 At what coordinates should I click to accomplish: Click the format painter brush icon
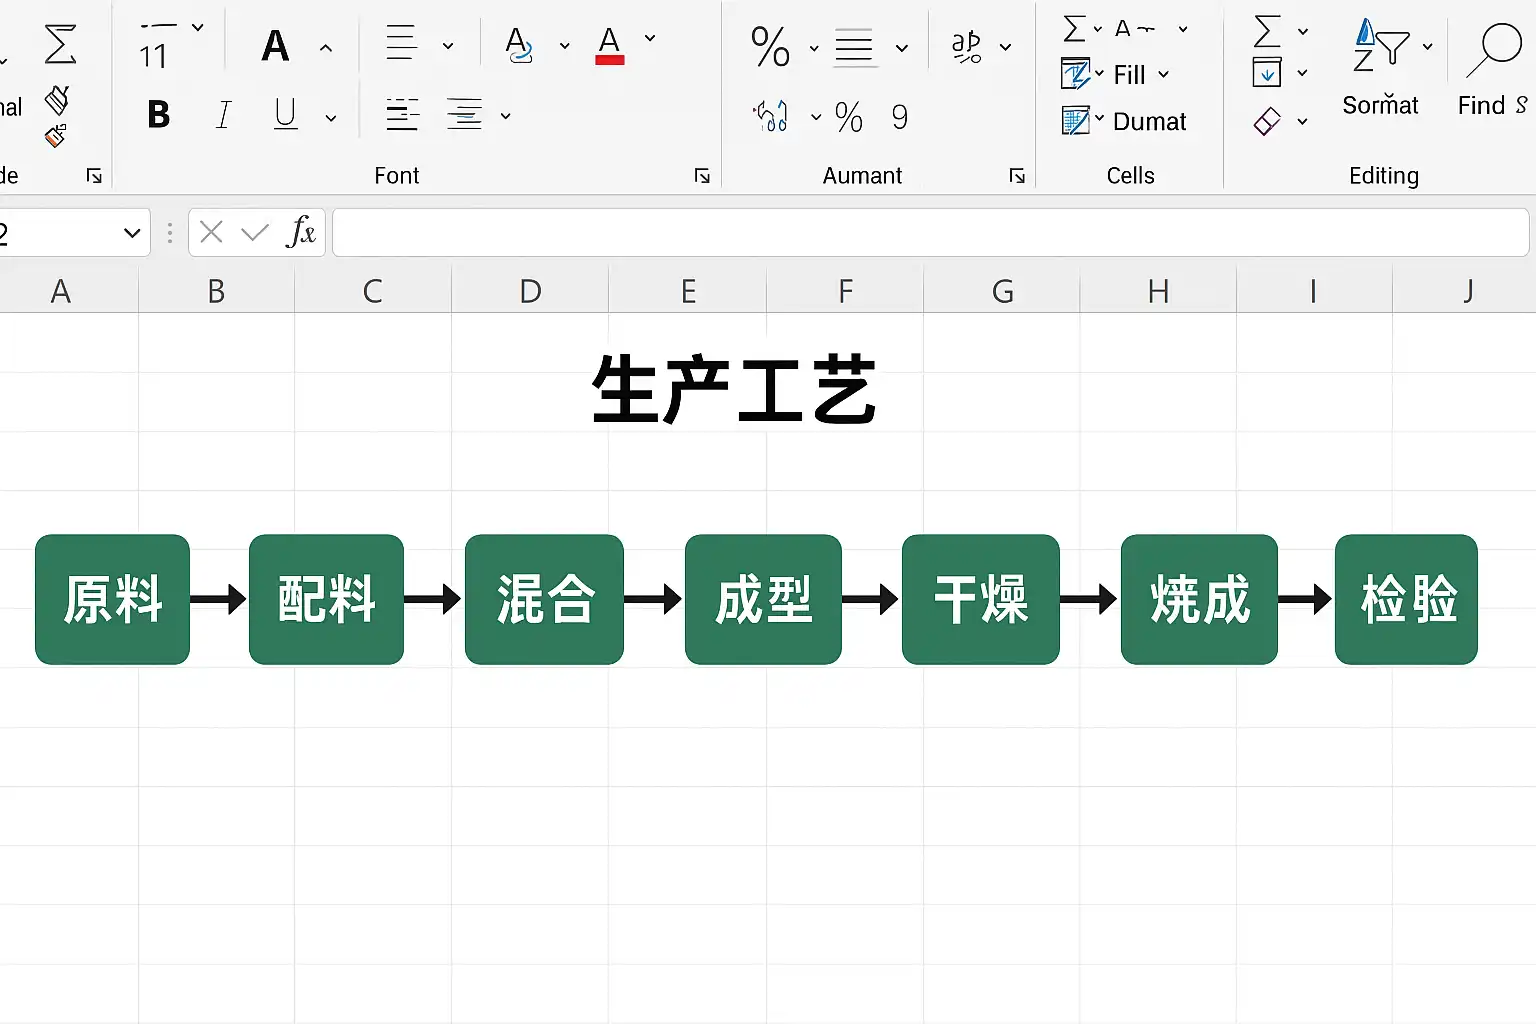(57, 100)
